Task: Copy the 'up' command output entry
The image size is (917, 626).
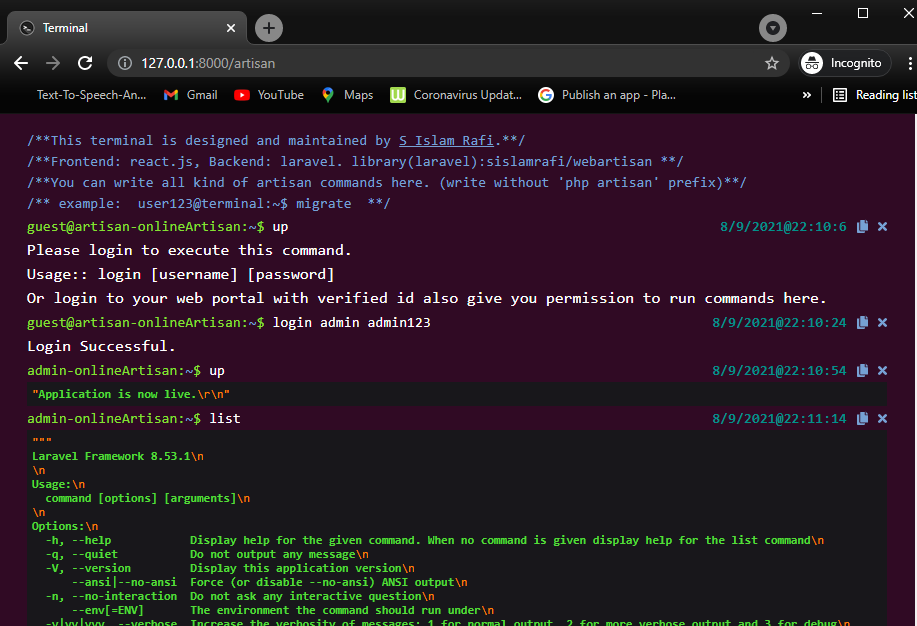Action: click(x=862, y=370)
